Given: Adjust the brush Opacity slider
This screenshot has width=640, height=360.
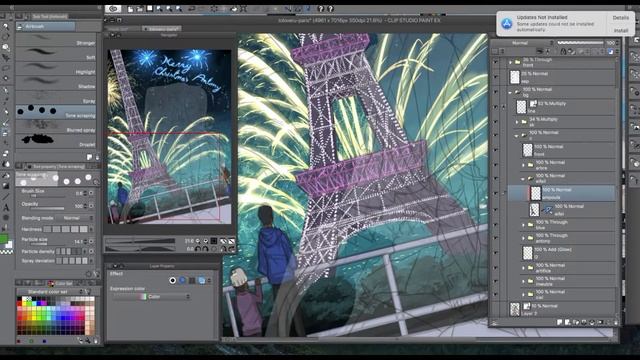Looking at the screenshot, I should coord(48,209).
